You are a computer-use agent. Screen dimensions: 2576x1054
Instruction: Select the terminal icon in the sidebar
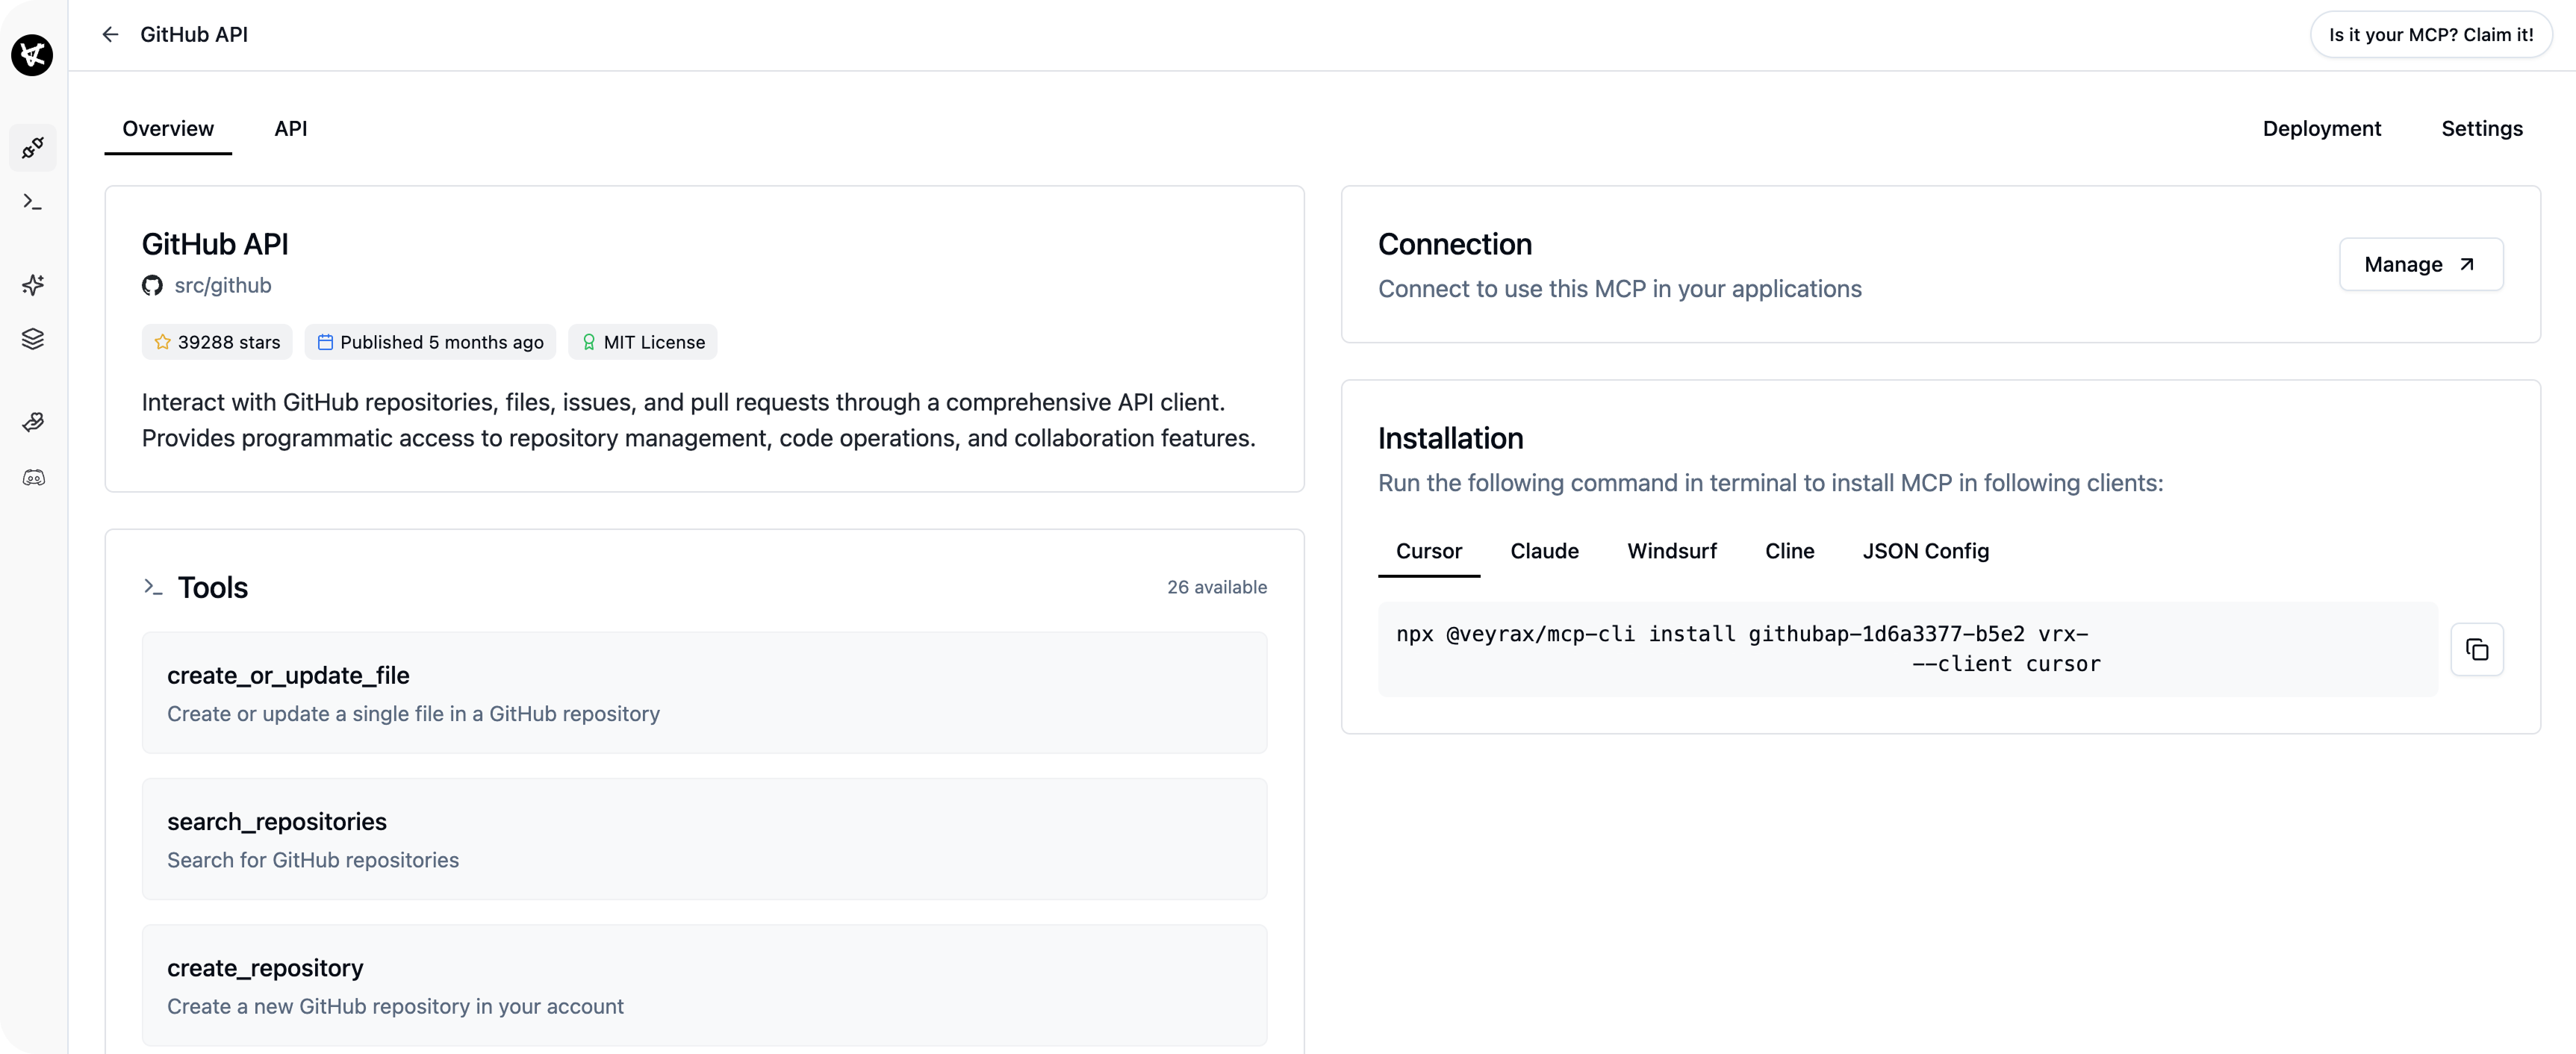click(33, 202)
